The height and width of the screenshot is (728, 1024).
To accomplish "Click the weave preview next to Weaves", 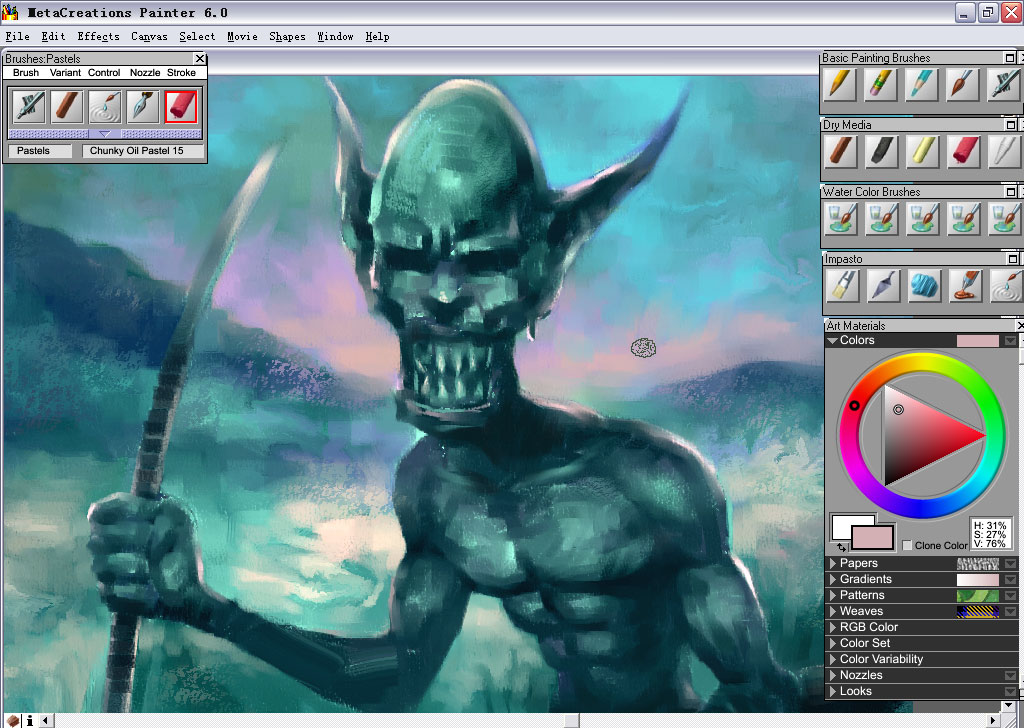I will tap(978, 612).
